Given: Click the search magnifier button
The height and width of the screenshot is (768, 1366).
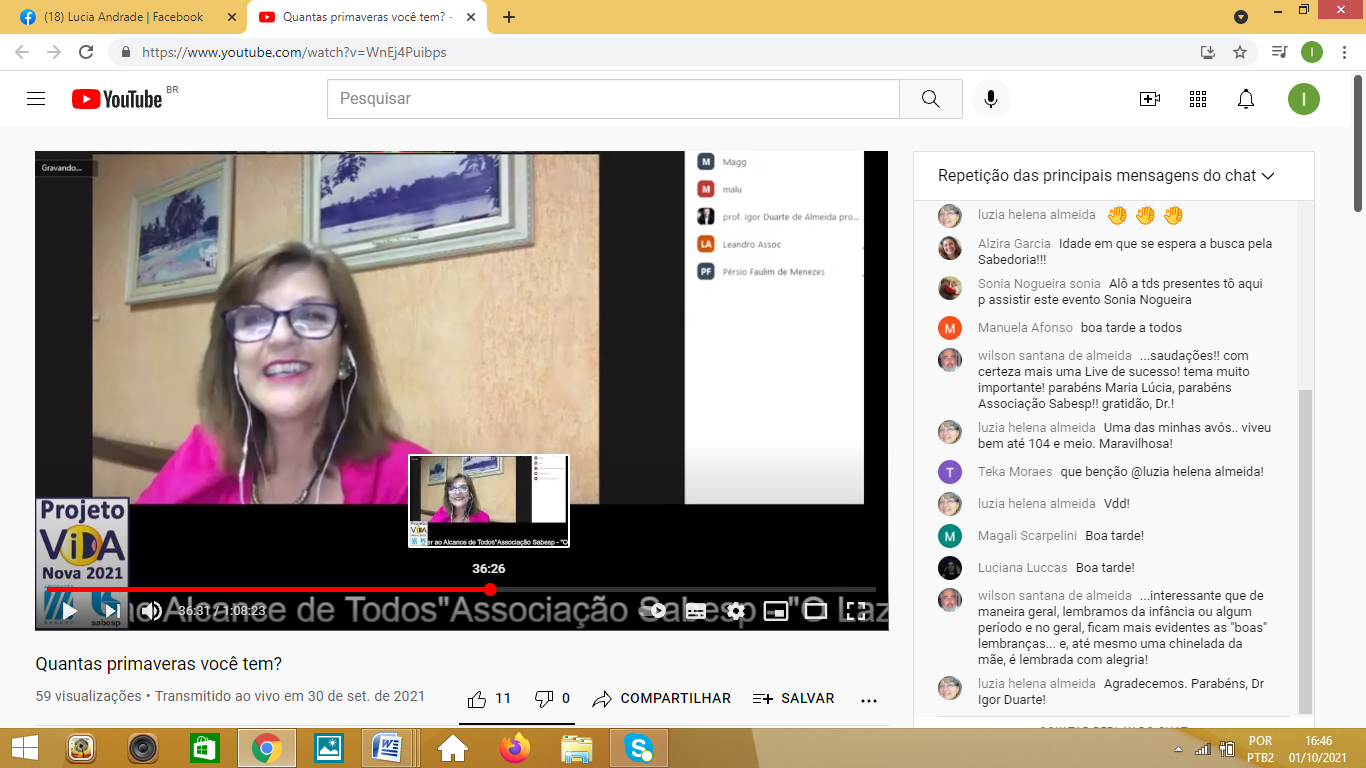Looking at the screenshot, I should point(931,99).
